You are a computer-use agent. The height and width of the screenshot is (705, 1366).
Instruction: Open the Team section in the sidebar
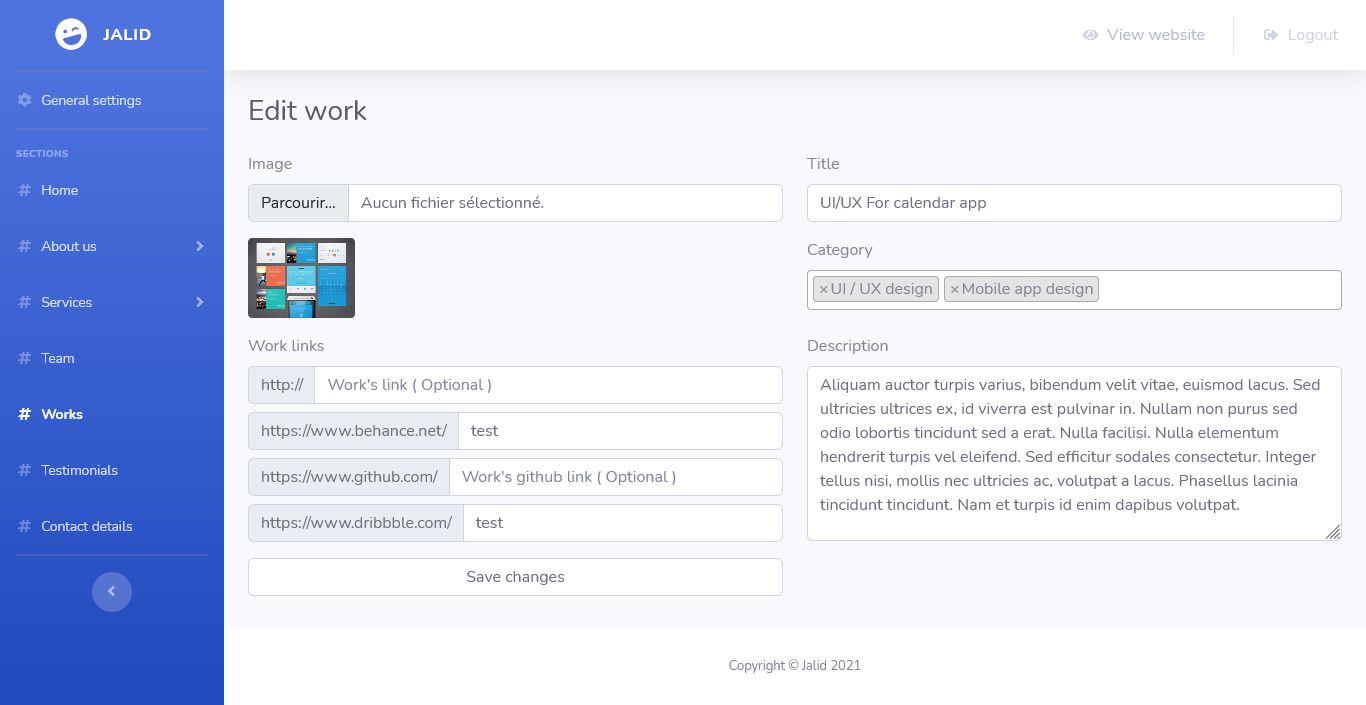tap(58, 358)
